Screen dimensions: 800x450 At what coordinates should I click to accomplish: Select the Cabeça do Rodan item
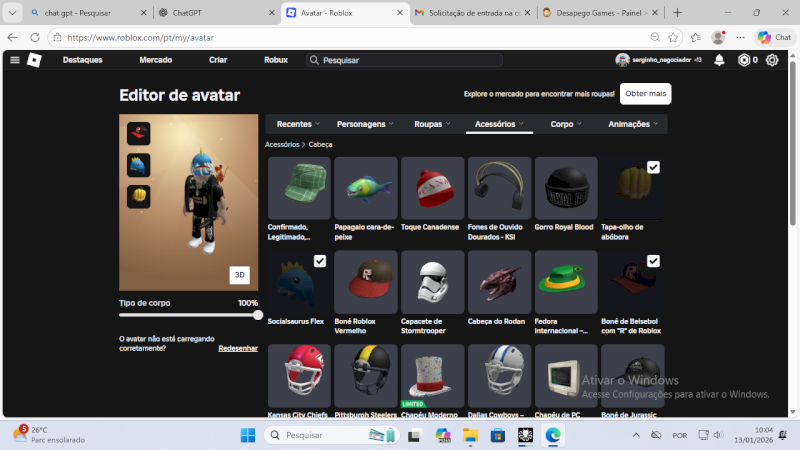coord(499,282)
